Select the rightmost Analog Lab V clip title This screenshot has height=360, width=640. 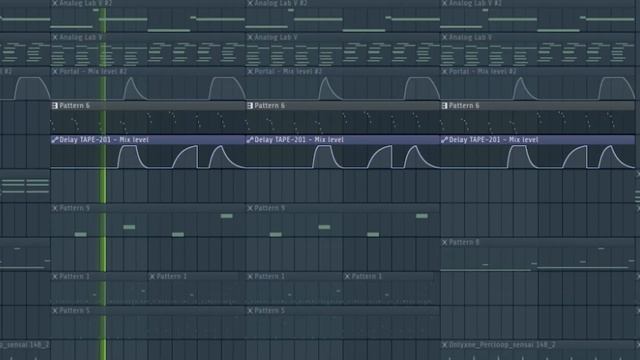(470, 37)
